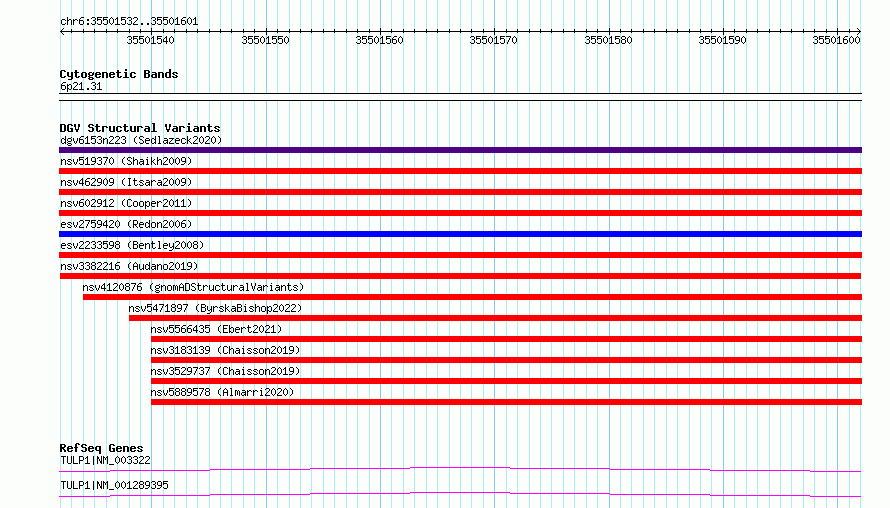Click the red nsv519370 variant bar
Image resolution: width=890 pixels, height=508 pixels.
[x=460, y=171]
